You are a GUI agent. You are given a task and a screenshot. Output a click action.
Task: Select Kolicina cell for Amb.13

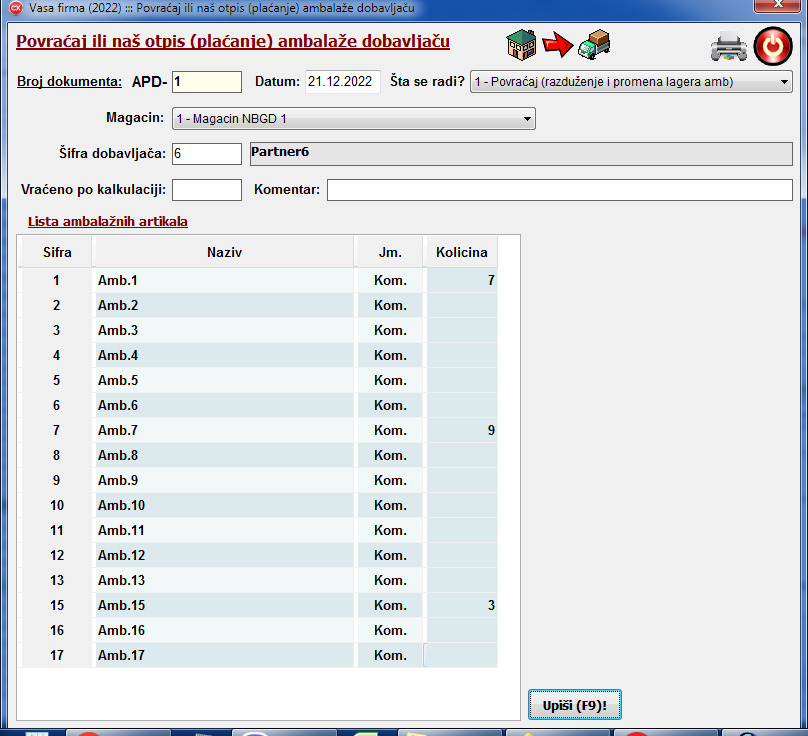pos(462,580)
